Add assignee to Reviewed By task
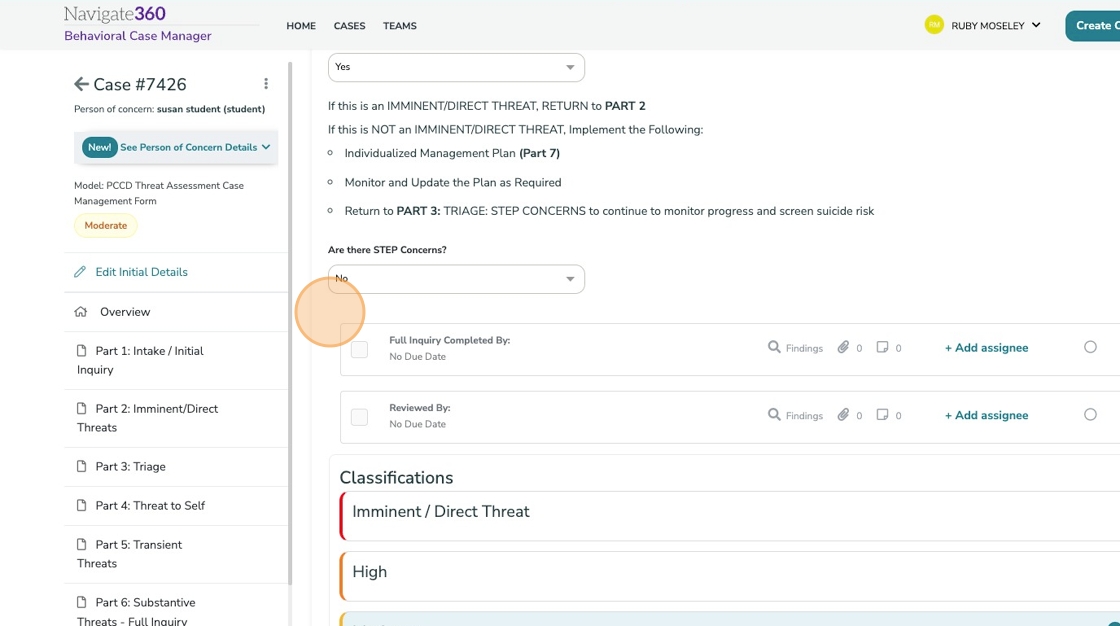1120x626 pixels. [986, 415]
